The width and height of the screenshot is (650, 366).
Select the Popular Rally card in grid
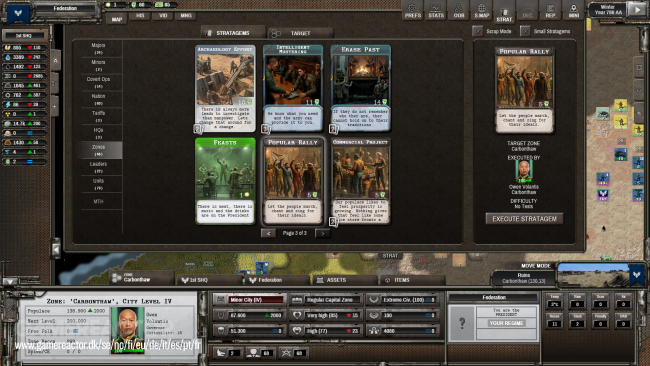coord(293,181)
